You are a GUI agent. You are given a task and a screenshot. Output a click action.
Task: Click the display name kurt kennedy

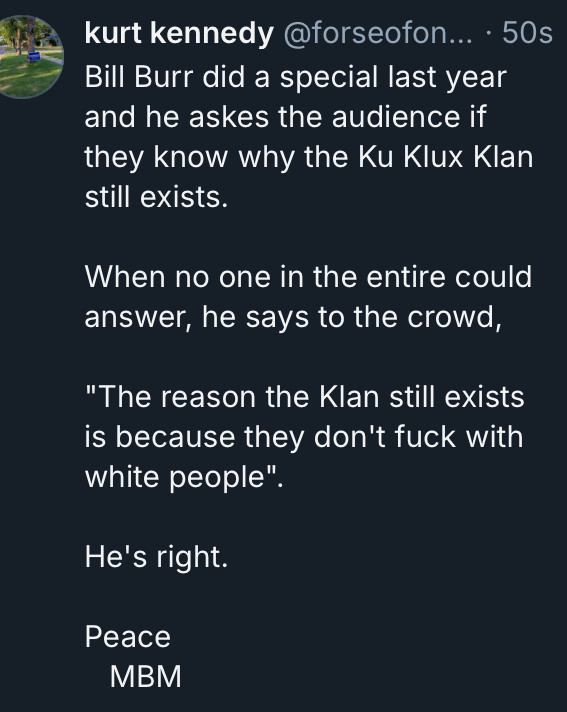pos(179,34)
